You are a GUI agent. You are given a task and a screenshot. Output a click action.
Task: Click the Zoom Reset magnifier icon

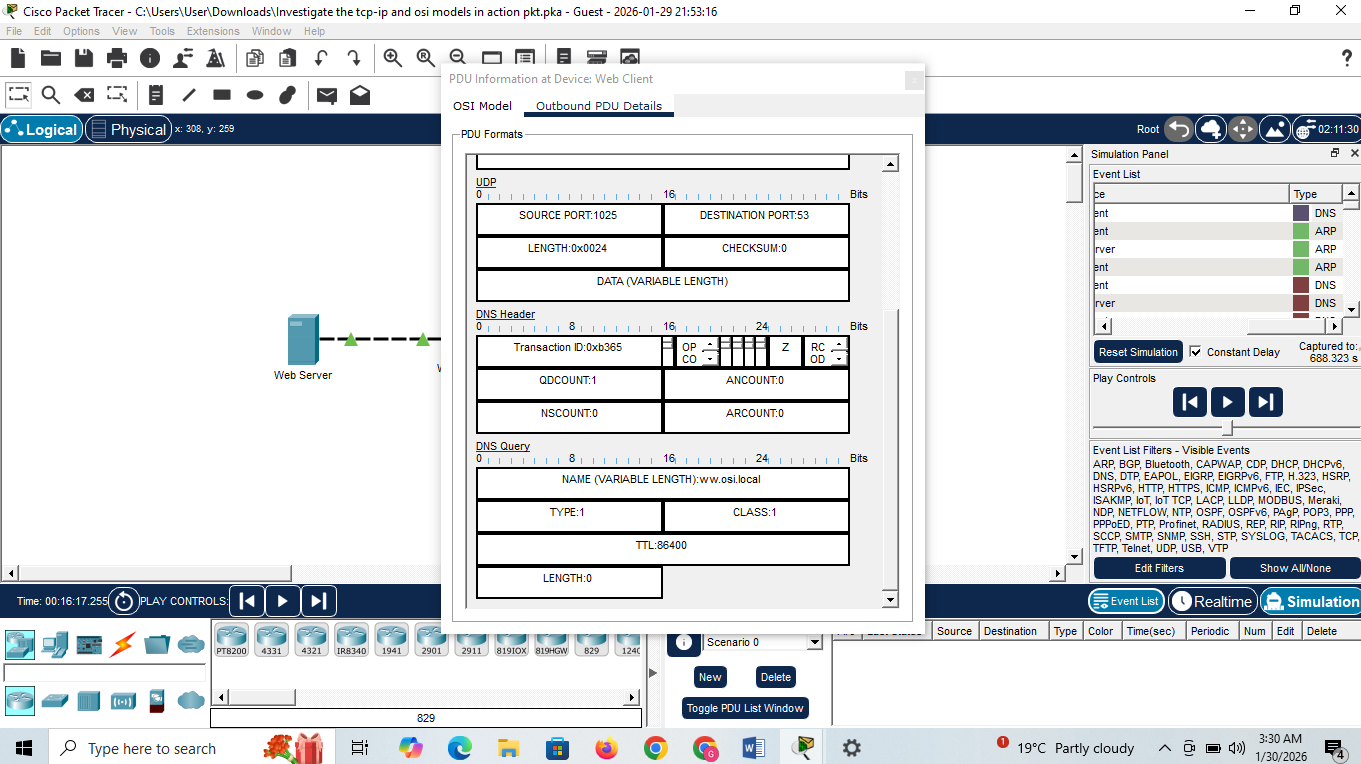tap(426, 58)
